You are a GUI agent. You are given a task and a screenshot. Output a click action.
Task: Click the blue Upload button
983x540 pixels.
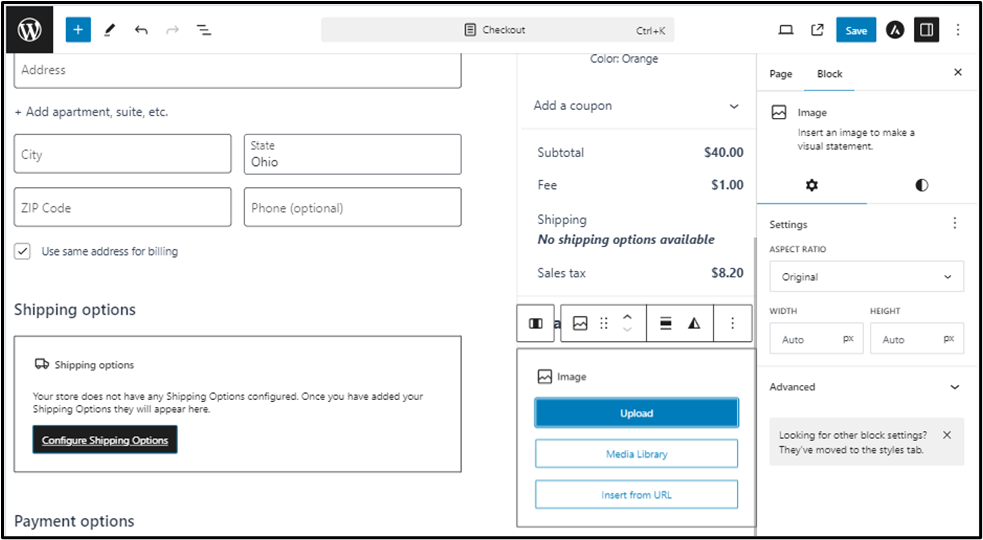[636, 413]
